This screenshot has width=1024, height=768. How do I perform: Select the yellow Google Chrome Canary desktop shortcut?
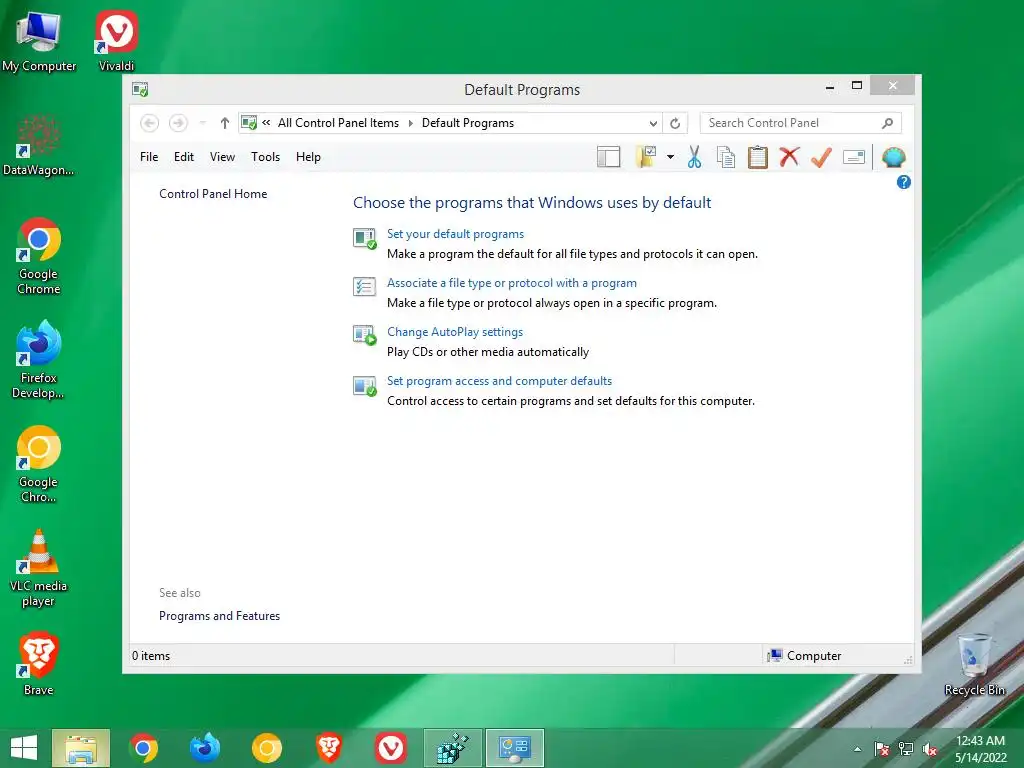[x=39, y=464]
